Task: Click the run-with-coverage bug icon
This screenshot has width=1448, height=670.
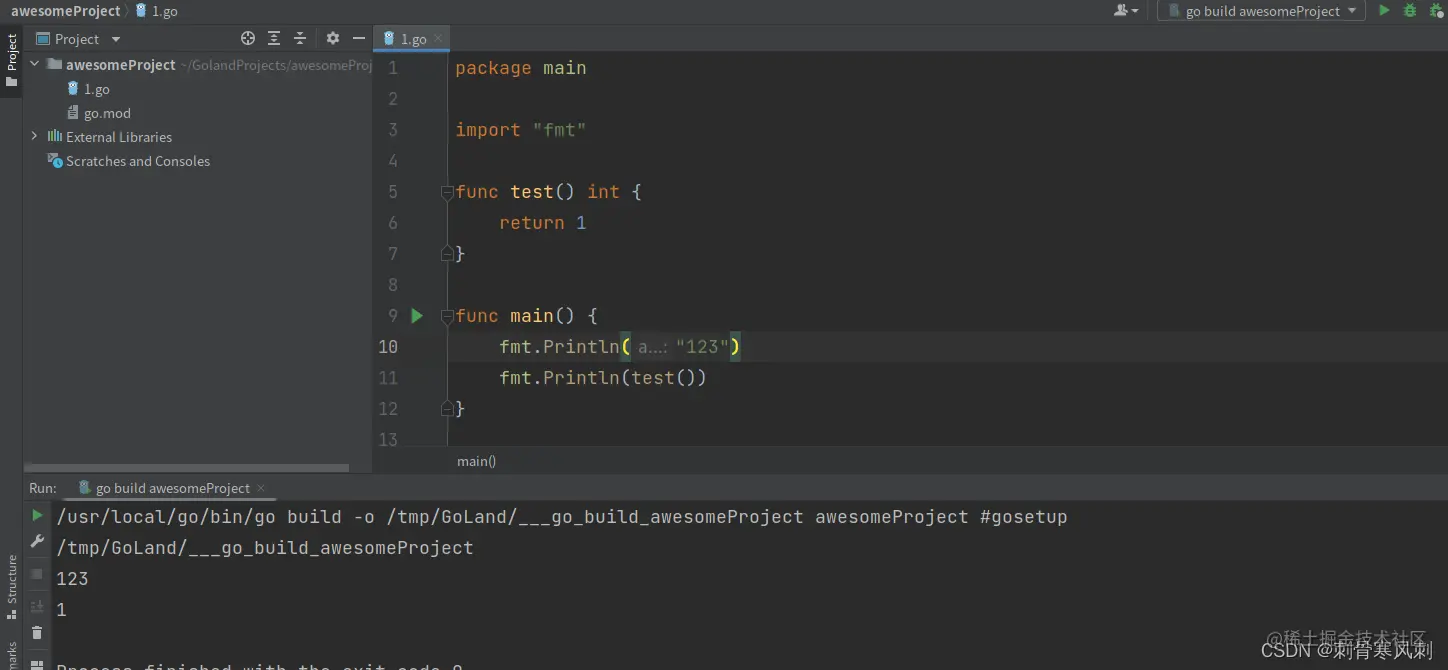Action: [x=1436, y=10]
